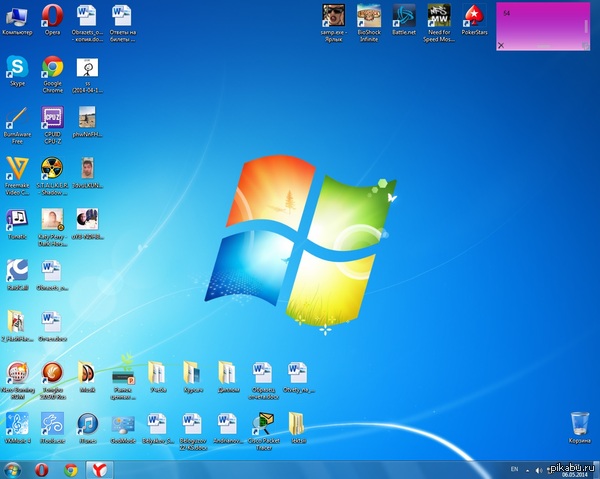Click the pinned Chrome taskbar button
This screenshot has height=479, width=600.
pyautogui.click(x=71, y=468)
